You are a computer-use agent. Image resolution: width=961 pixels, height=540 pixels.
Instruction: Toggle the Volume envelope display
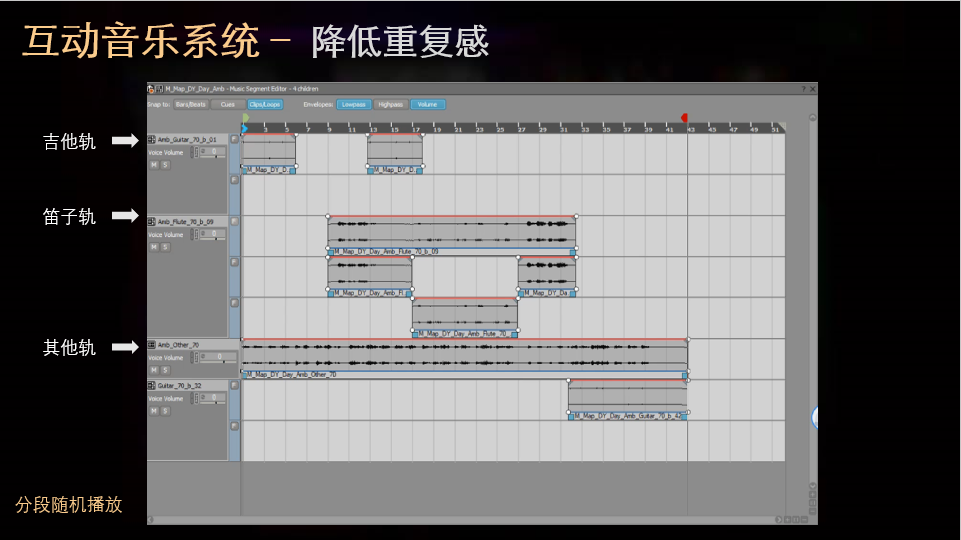pyautogui.click(x=427, y=104)
